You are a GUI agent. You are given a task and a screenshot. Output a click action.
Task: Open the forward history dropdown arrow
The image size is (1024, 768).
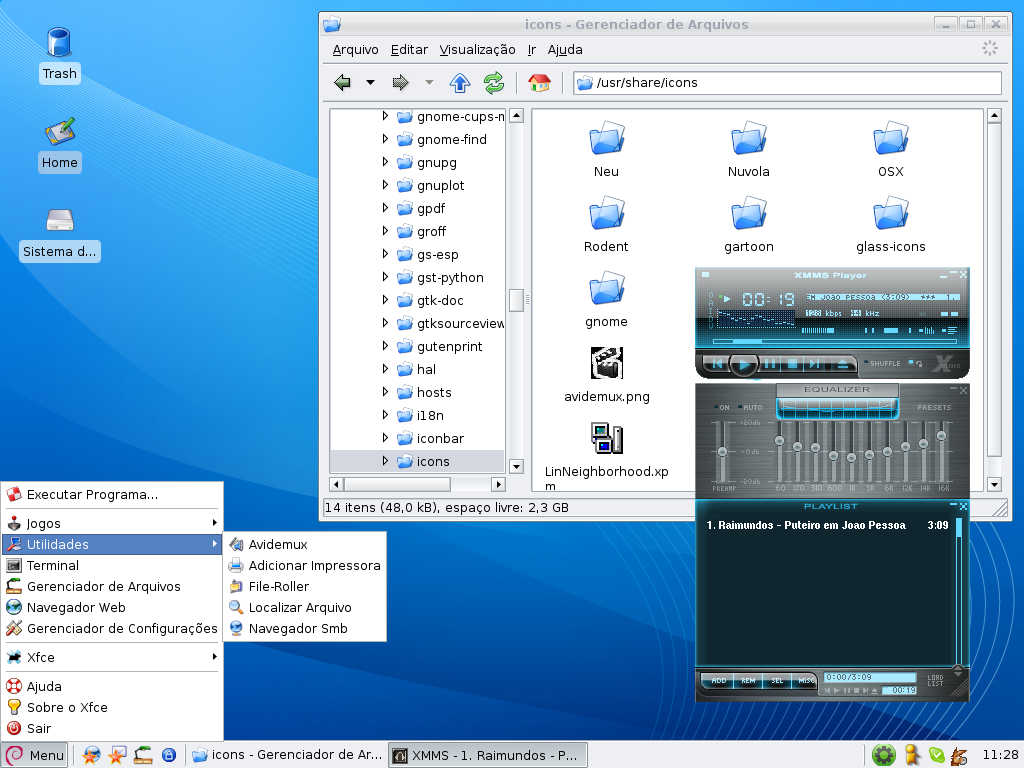(x=429, y=82)
